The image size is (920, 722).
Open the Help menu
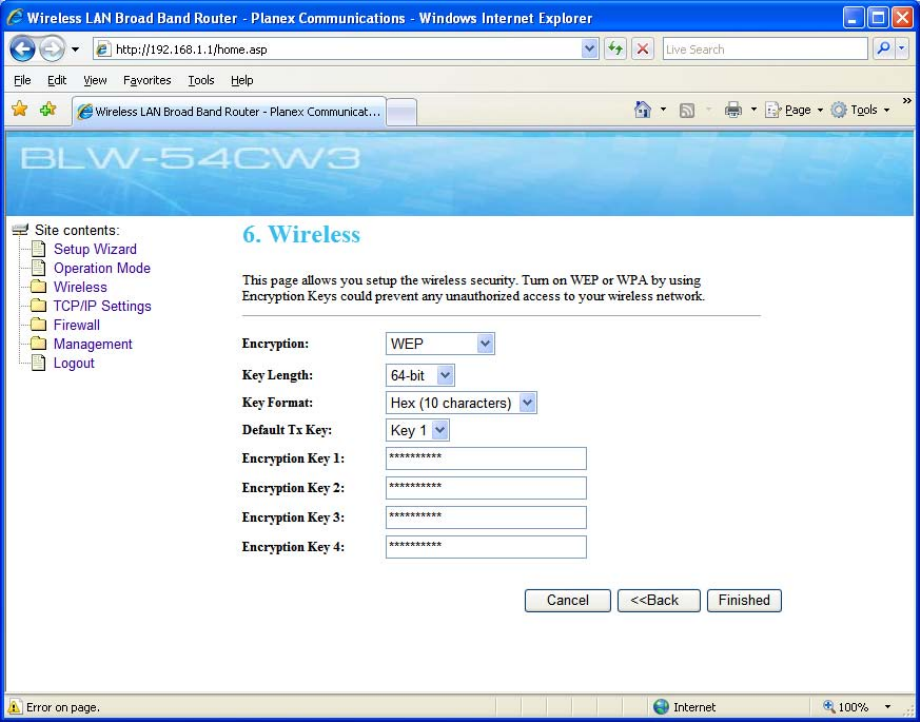pos(242,80)
